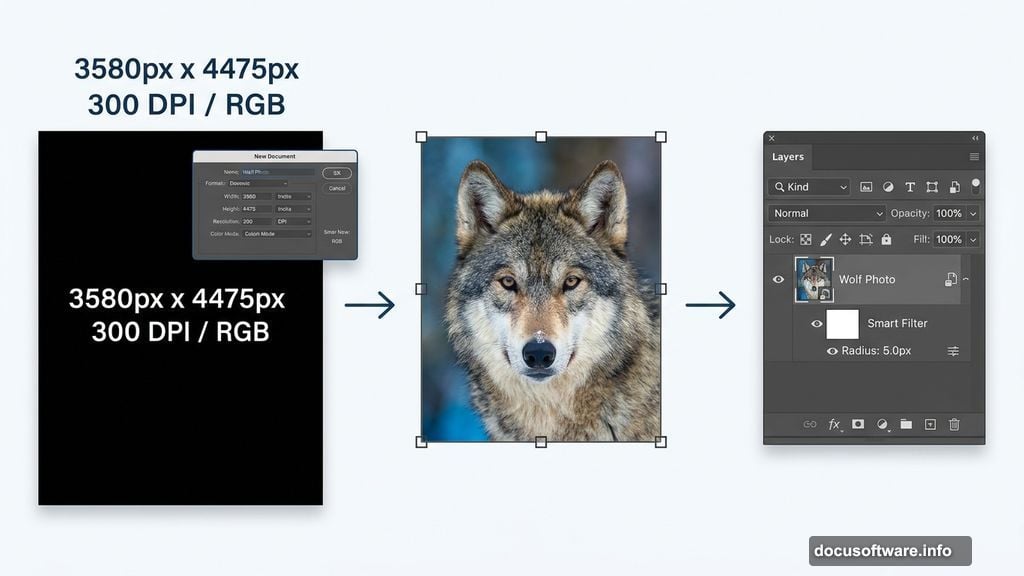Toggle Smart Filter visibility
This screenshot has width=1024, height=576.
[x=818, y=323]
